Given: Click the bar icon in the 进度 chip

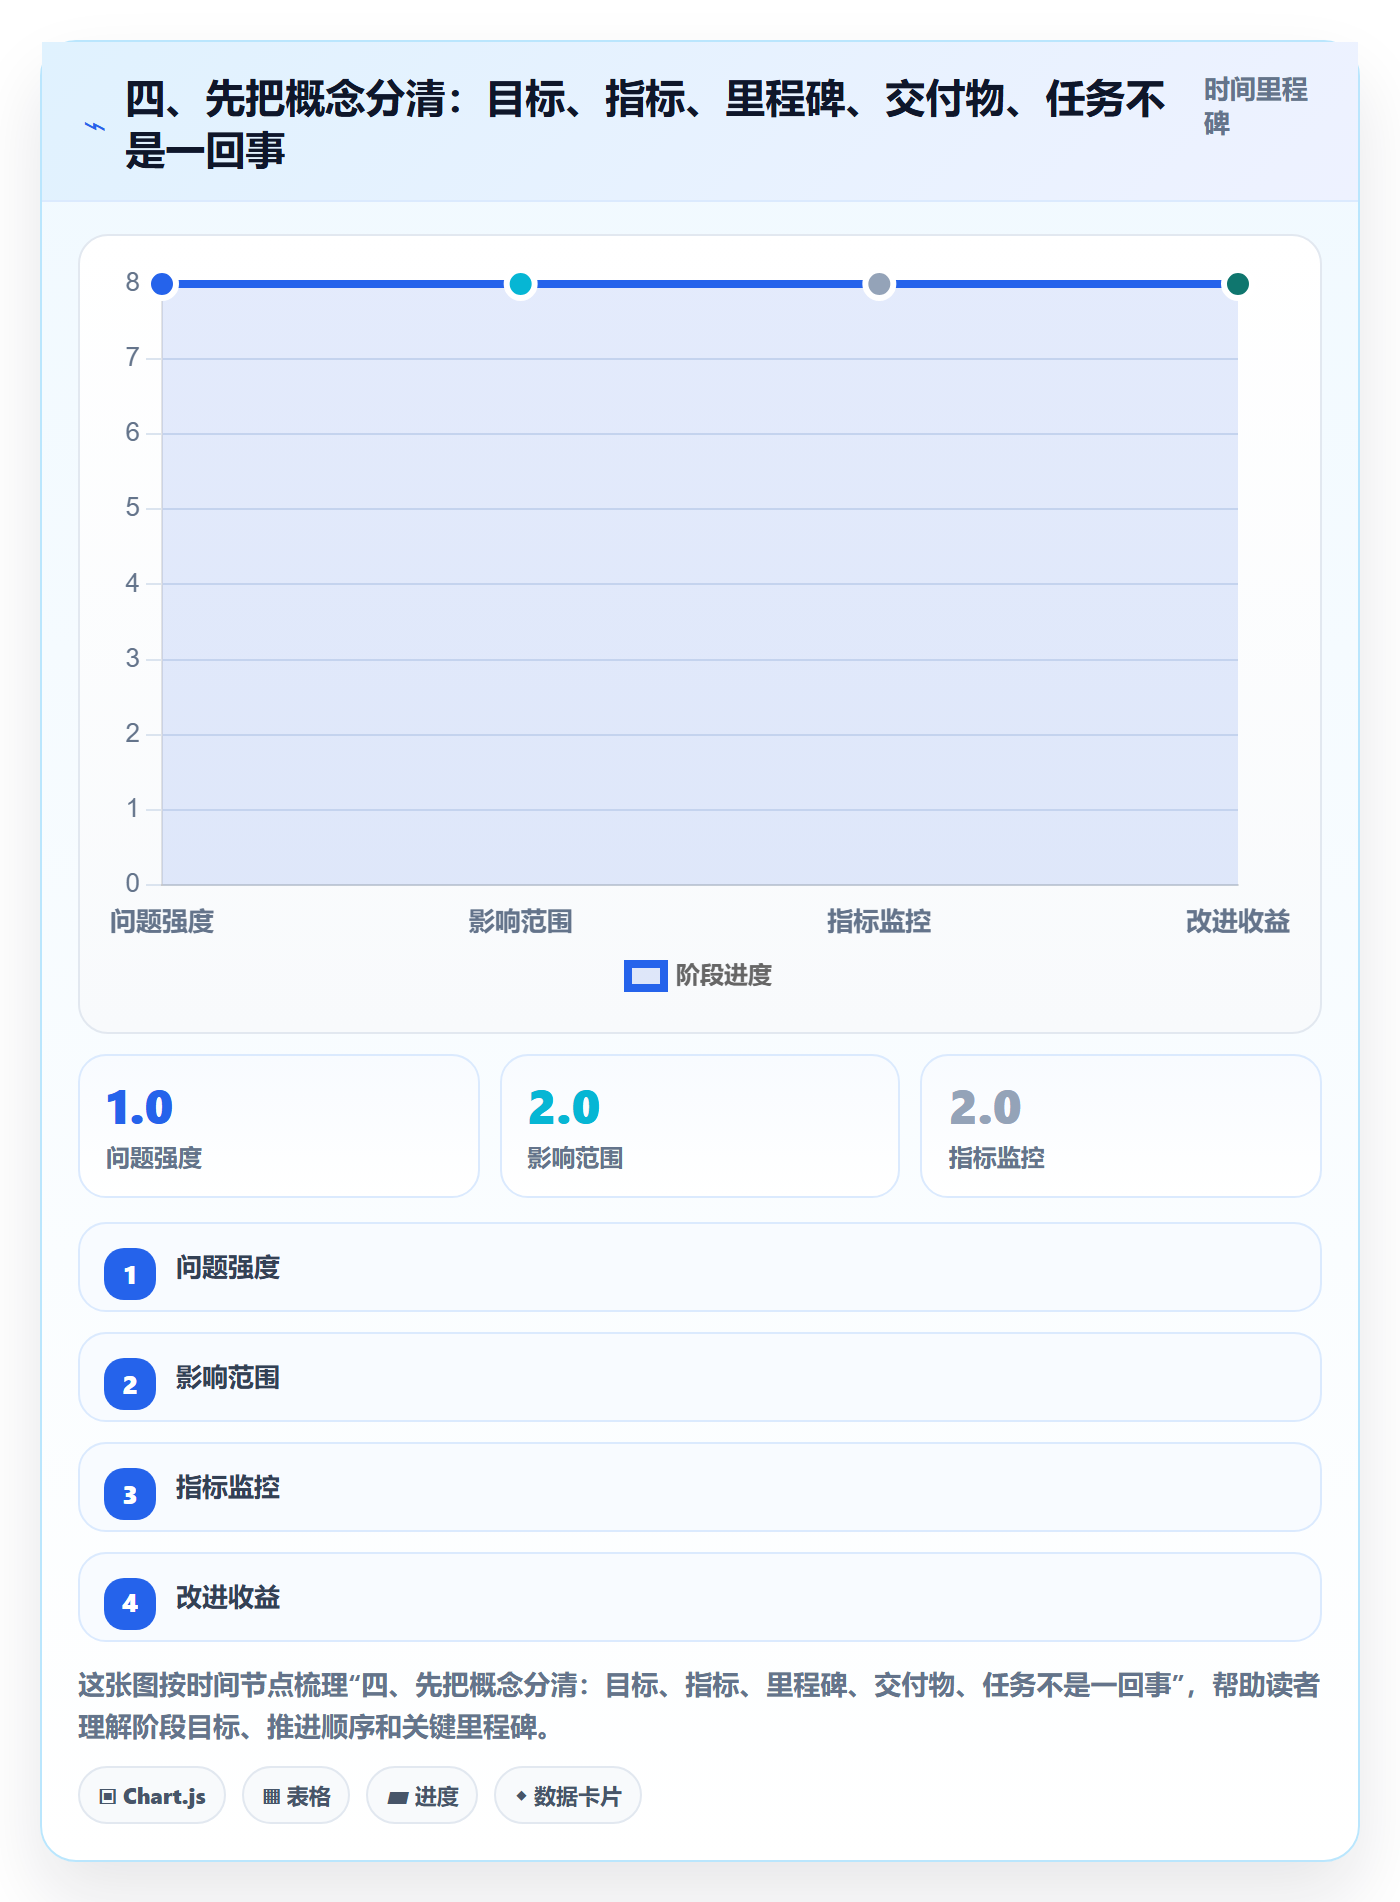Looking at the screenshot, I should [398, 1798].
